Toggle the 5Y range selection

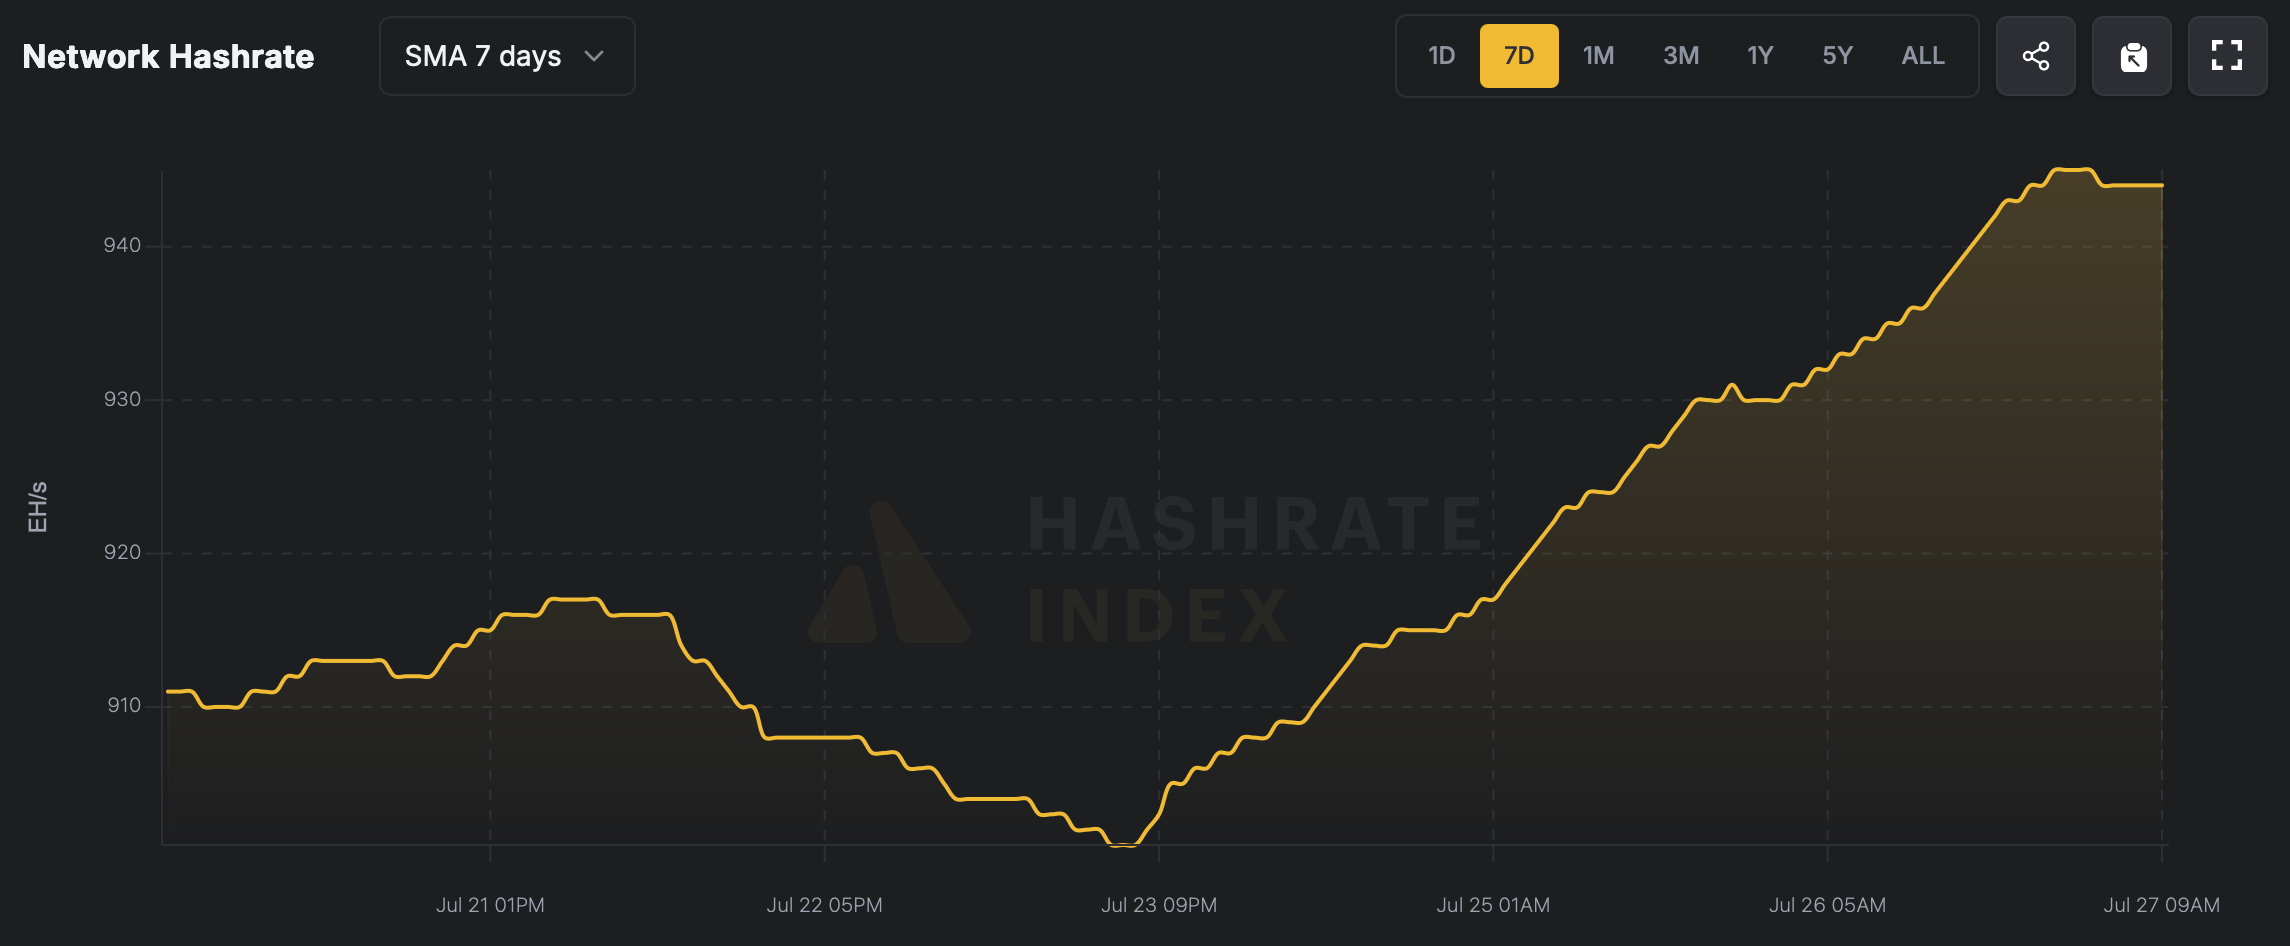1837,56
